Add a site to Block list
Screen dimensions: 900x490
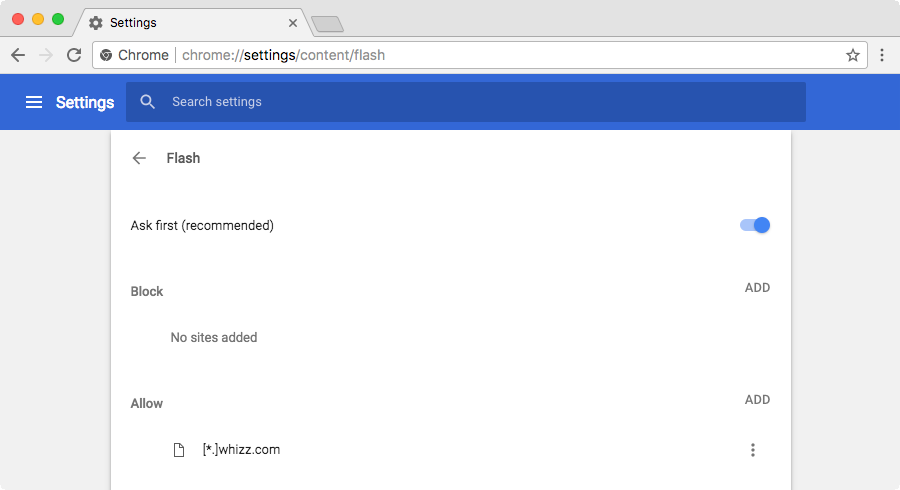tap(757, 288)
